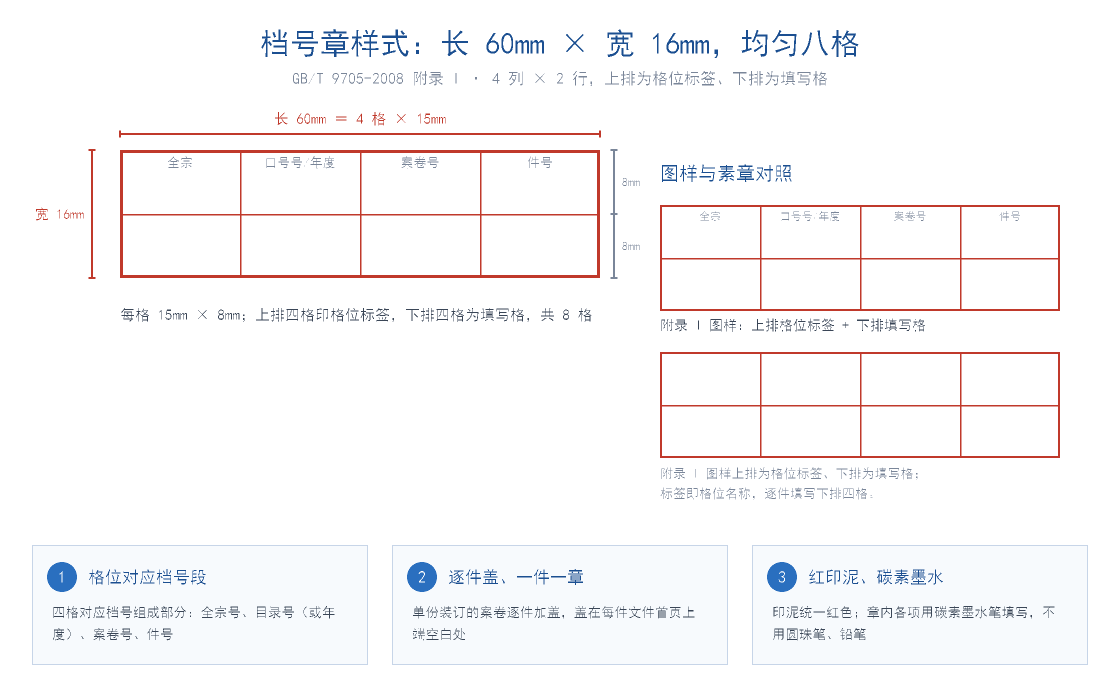Screen dimensions: 1120x700
Task: Click the red vertical width dimension line
Action: (x=92, y=214)
